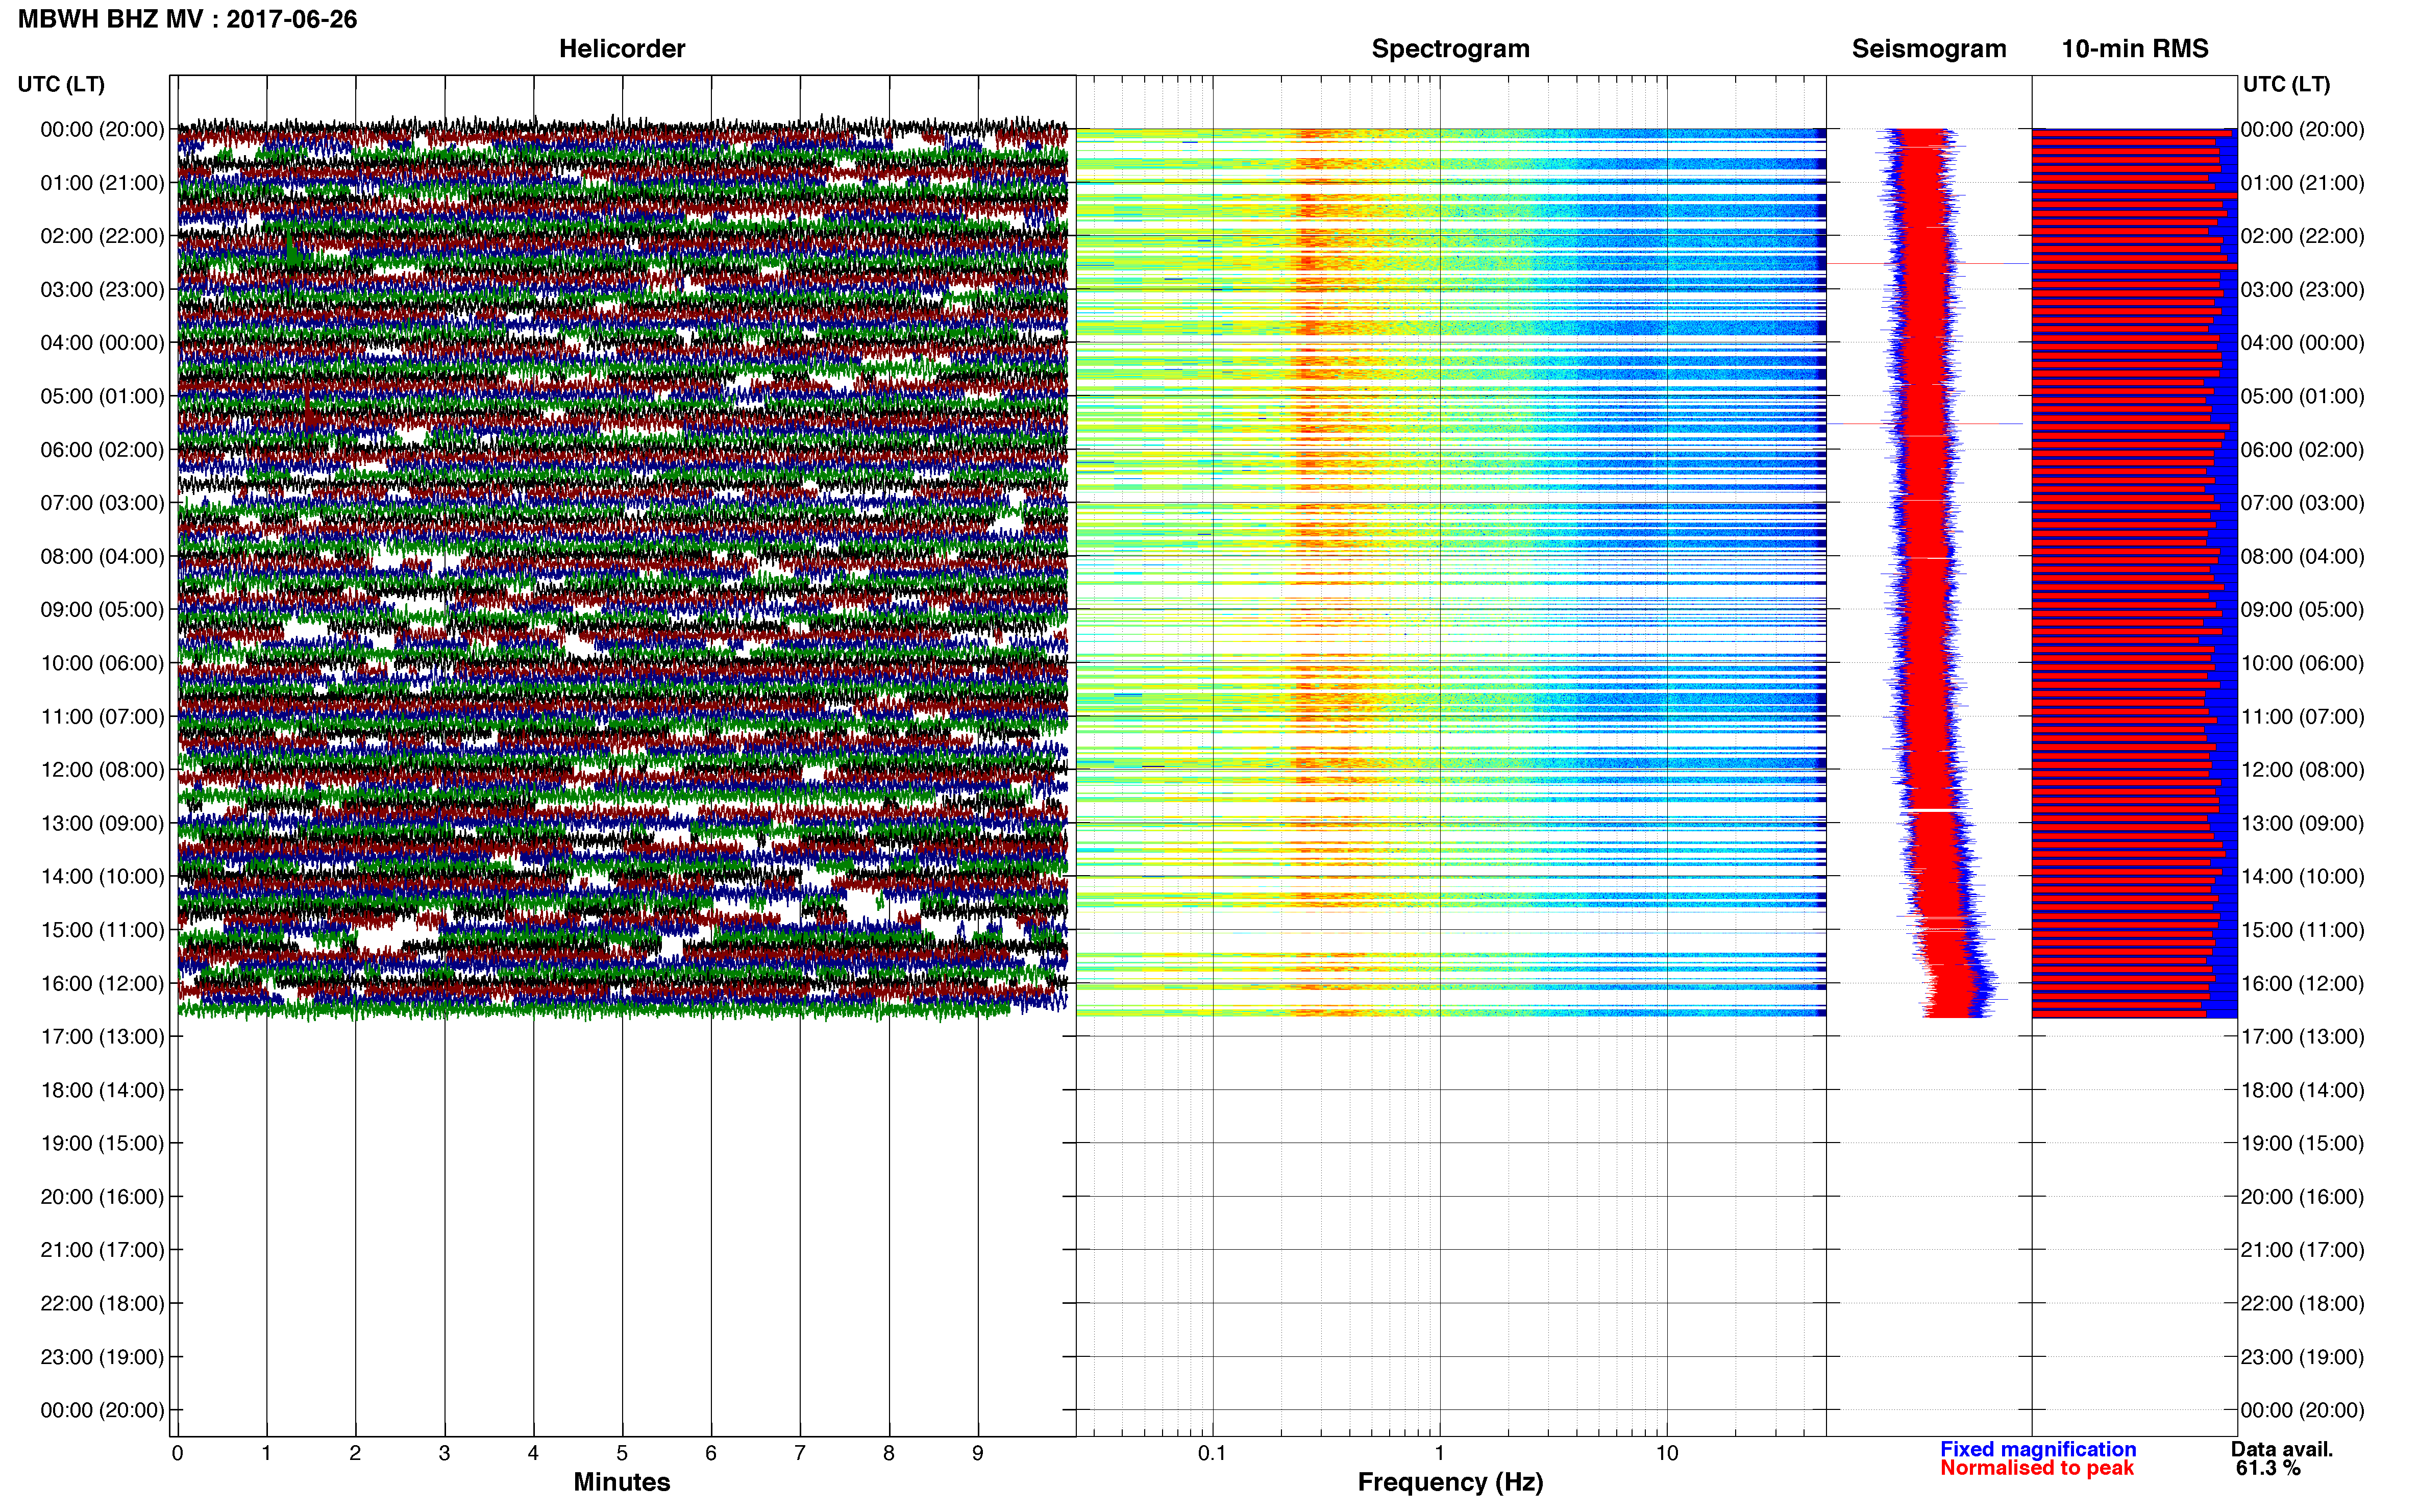Click the blue 'Fixed magnification' legend text
This screenshot has height=1512, width=2419.
[2038, 1449]
